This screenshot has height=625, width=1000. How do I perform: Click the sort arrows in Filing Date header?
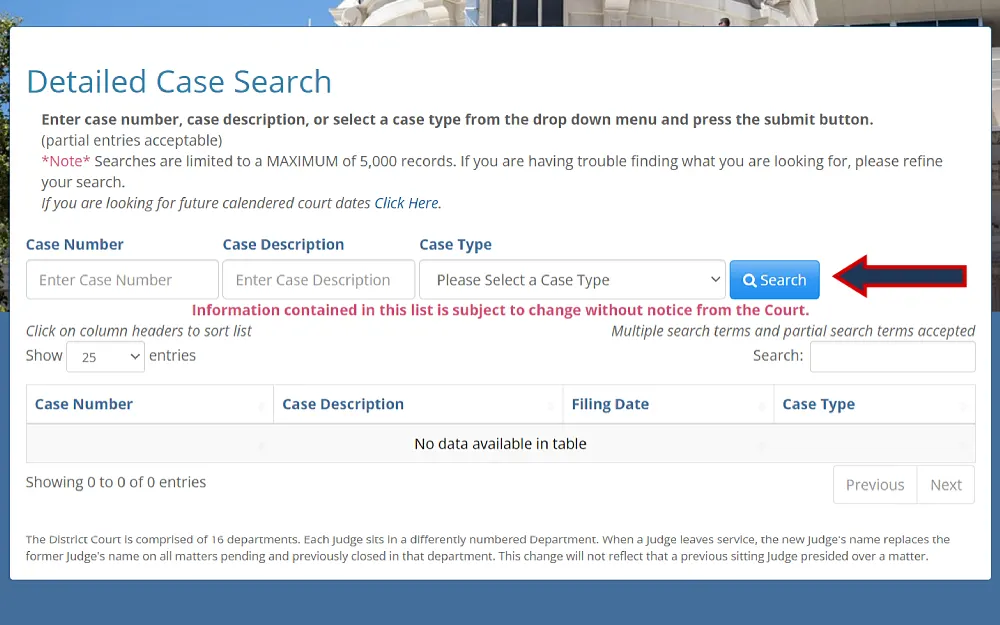pos(763,405)
